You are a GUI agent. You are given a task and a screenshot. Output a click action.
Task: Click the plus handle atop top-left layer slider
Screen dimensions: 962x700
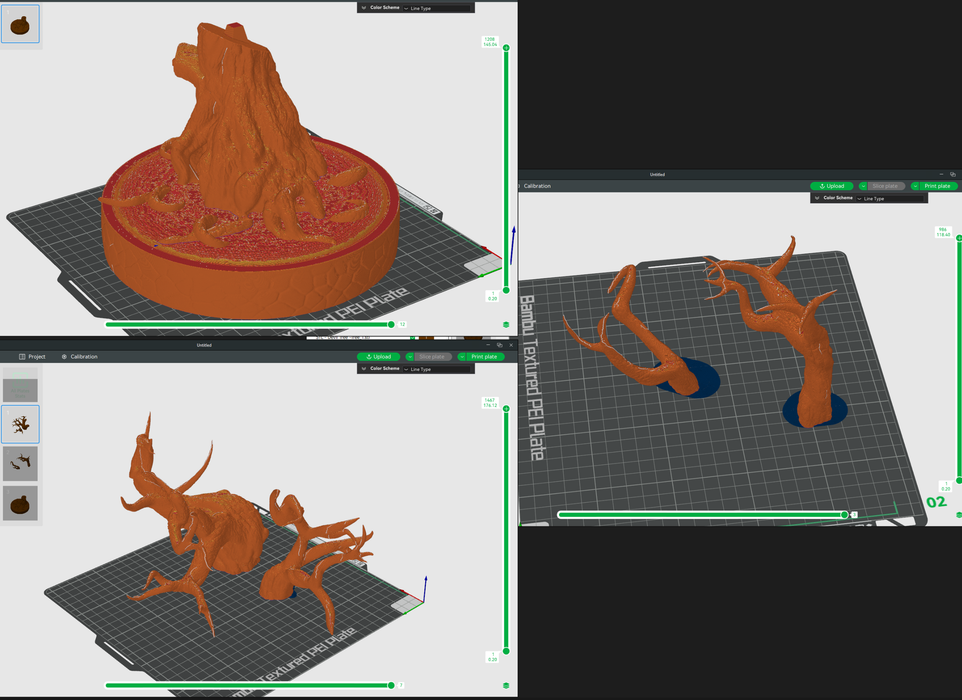(506, 47)
